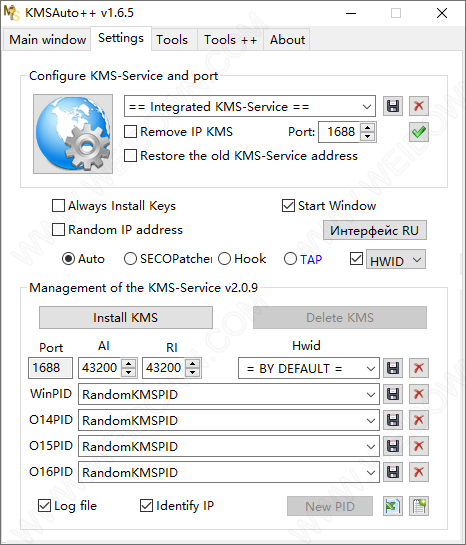Click the Port input field showing 1688

(x=340, y=132)
